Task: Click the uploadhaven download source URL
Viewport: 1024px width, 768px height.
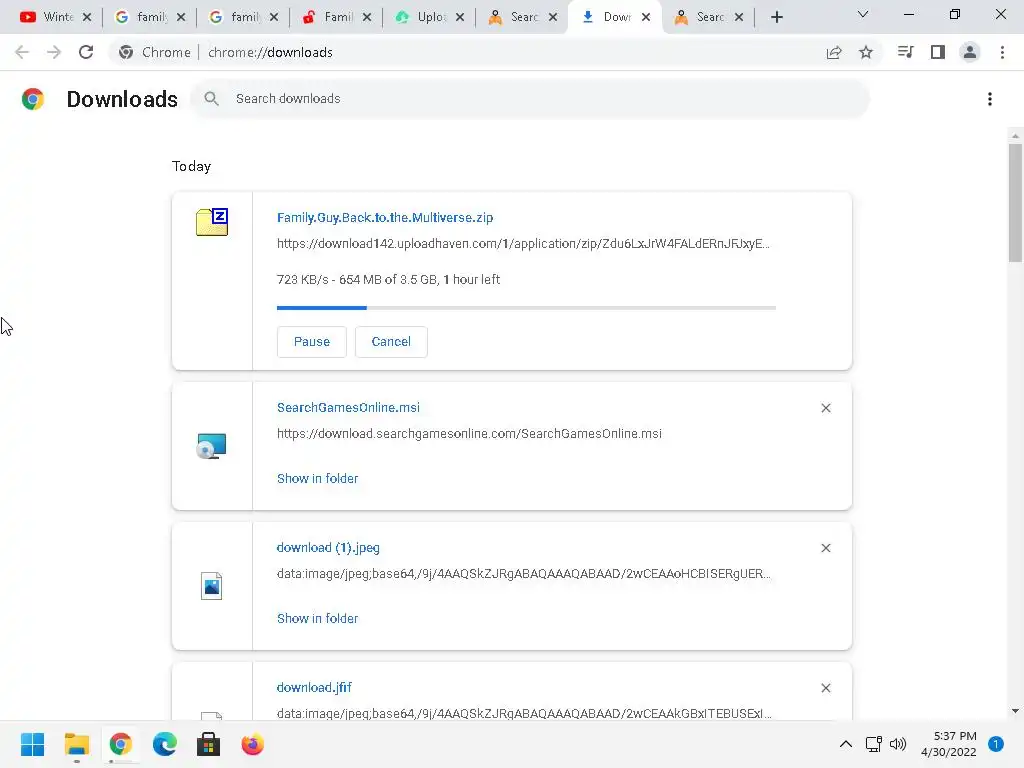Action: coord(523,244)
